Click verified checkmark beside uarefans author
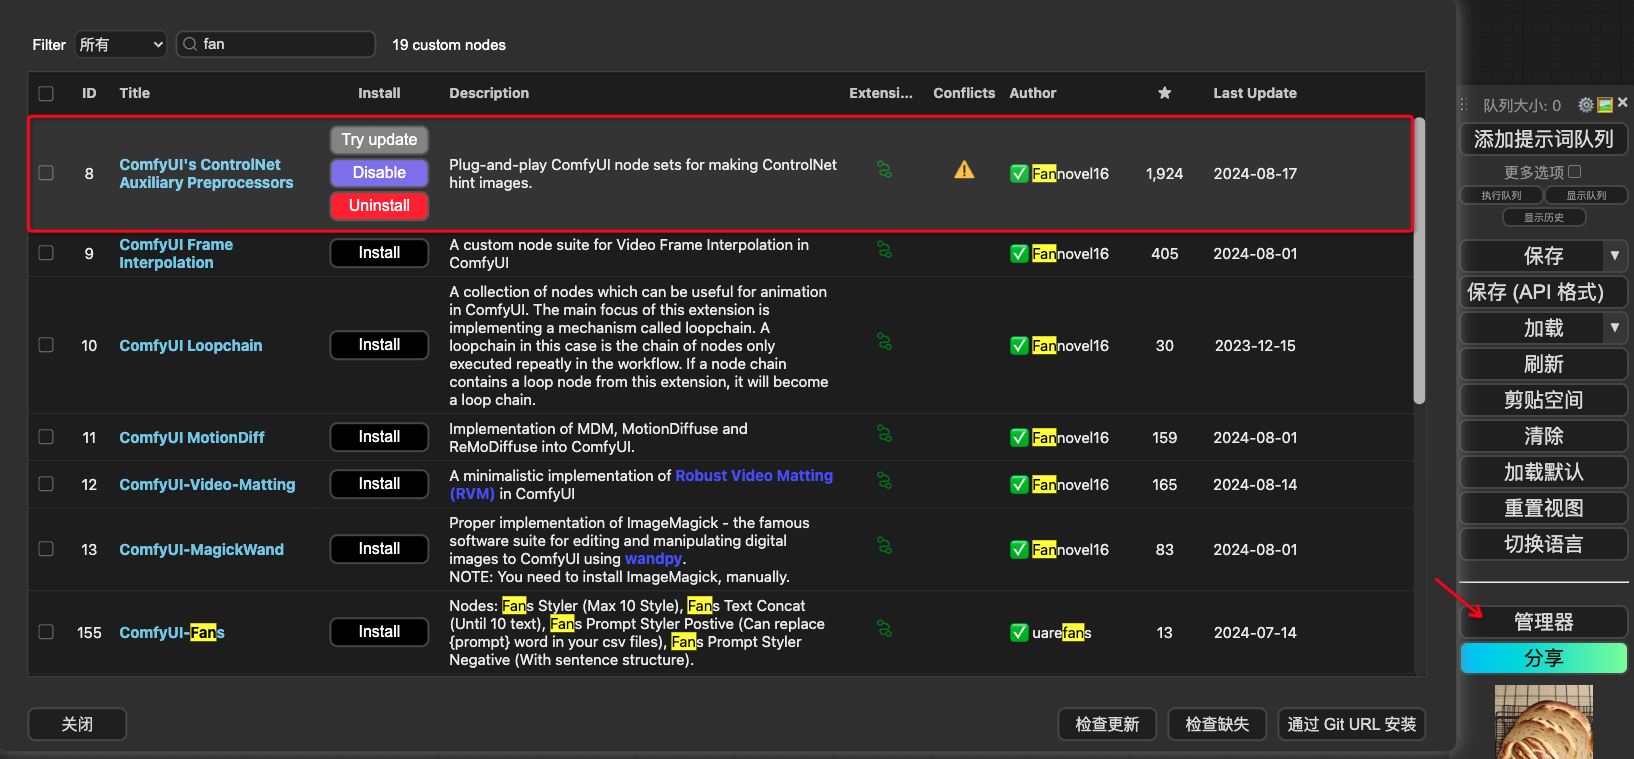The width and height of the screenshot is (1634, 759). [x=1019, y=632]
